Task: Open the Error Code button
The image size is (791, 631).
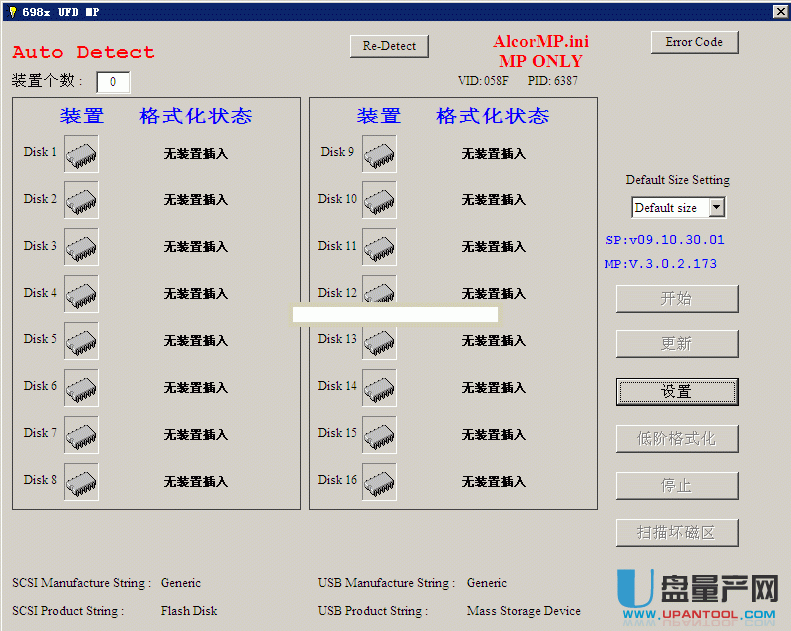Action: tap(694, 42)
